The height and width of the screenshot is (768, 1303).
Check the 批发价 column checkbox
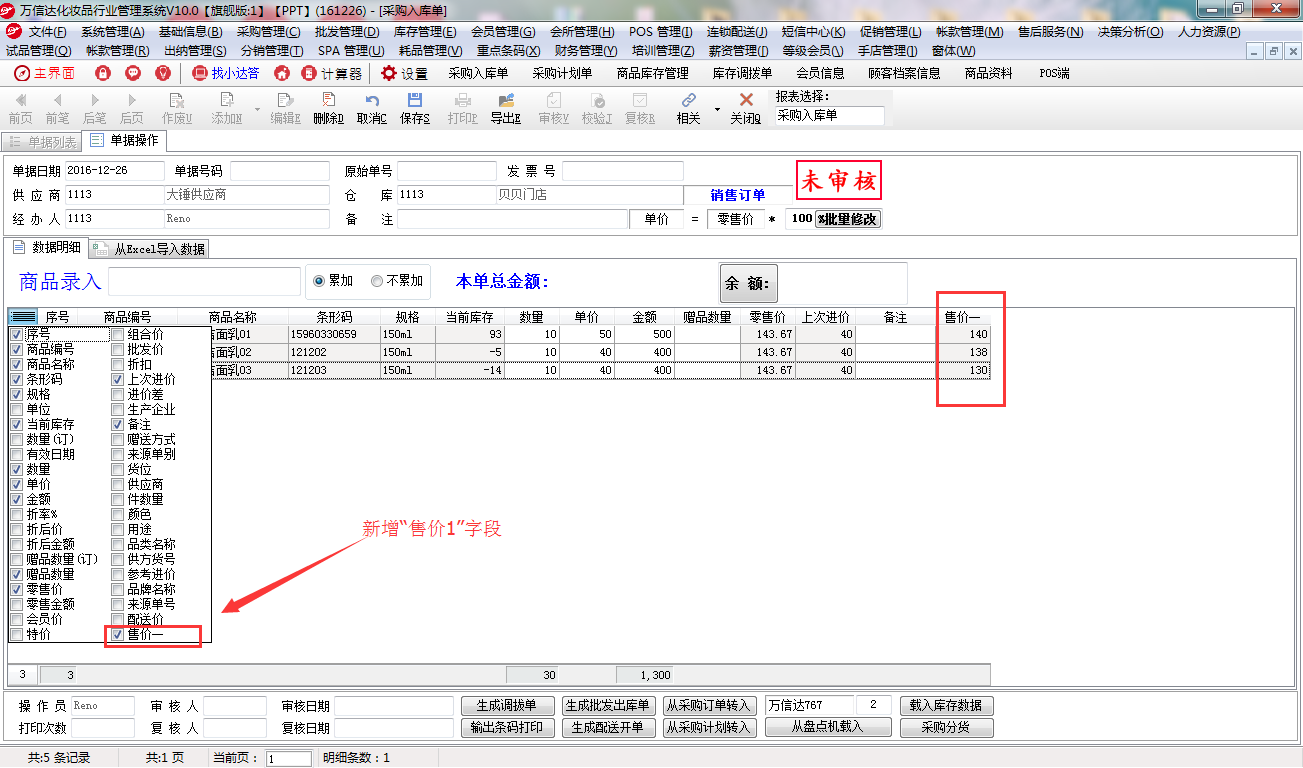pyautogui.click(x=118, y=349)
